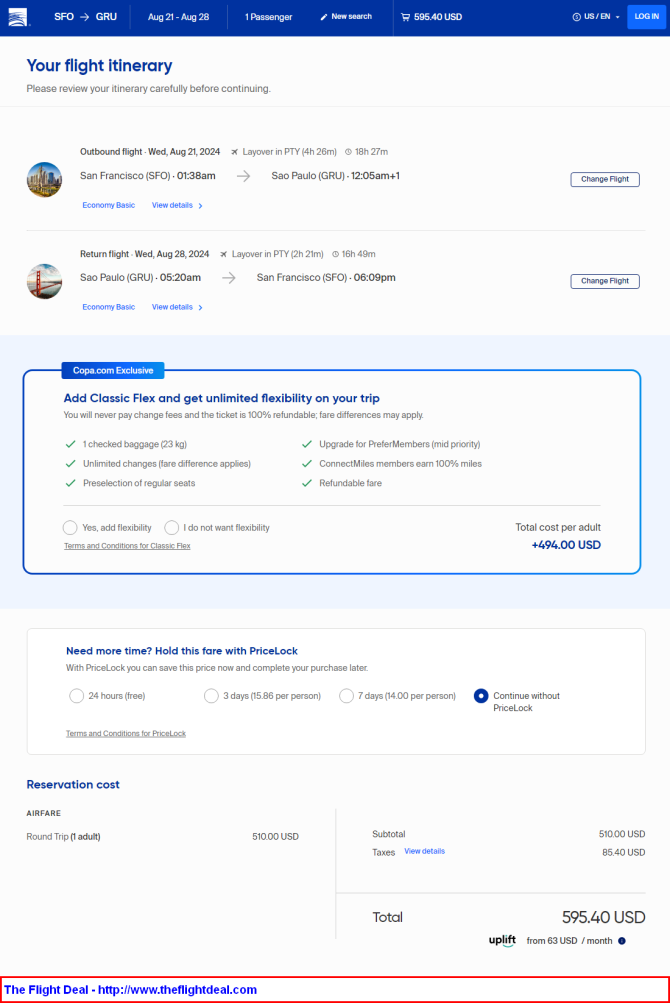Select 24 hours (free) PriceLock option
Screen dimensions: 670x1003
point(76,696)
